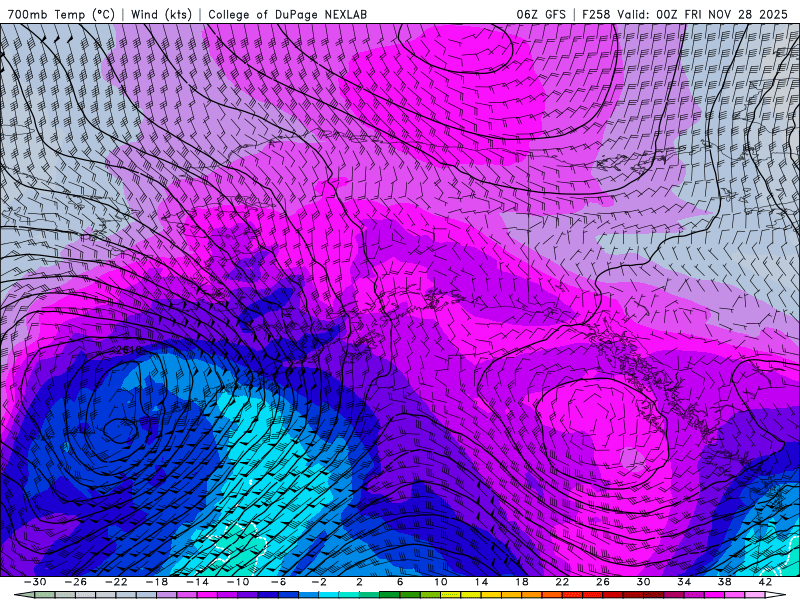The image size is (800, 600).
Task: Click the dark green swatch below 6
Action: 390,595
